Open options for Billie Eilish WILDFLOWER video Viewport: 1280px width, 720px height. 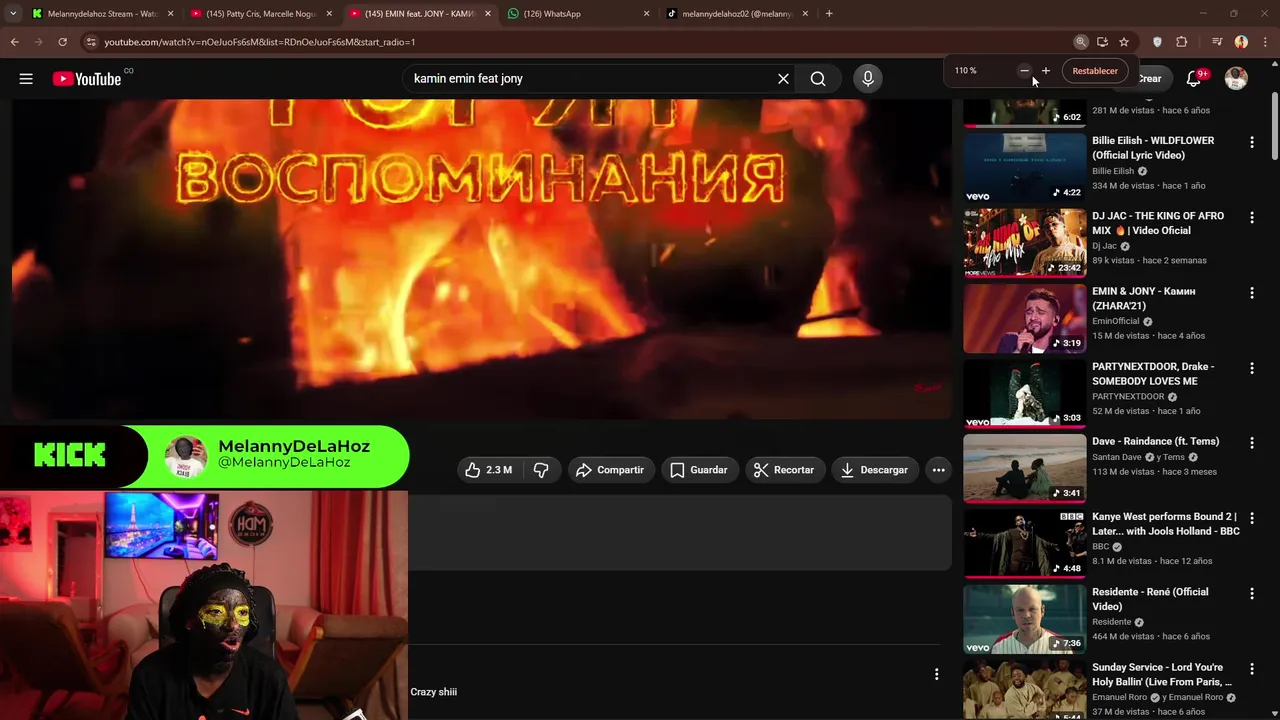1251,143
